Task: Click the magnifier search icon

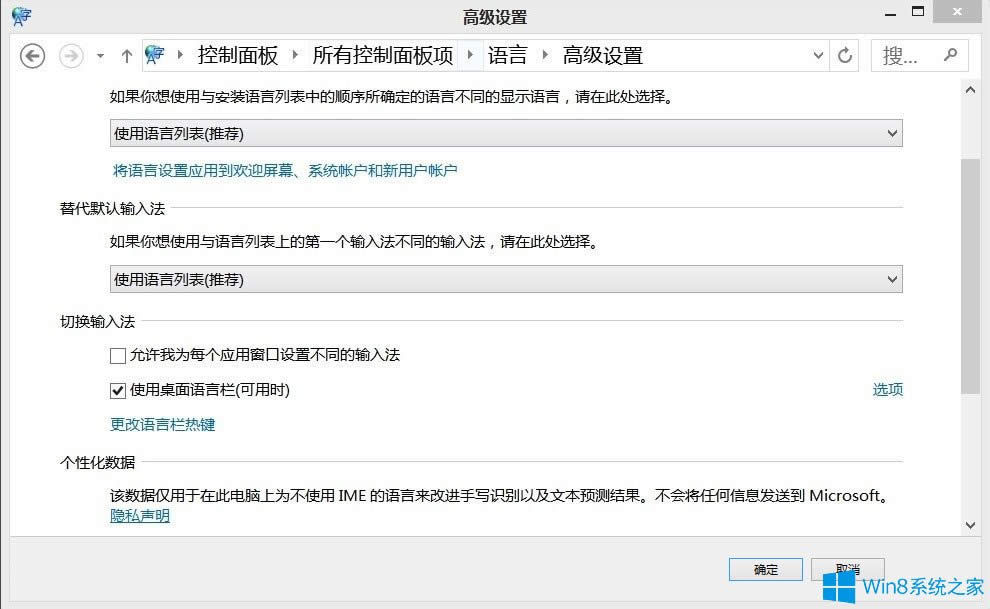Action: pos(950,55)
